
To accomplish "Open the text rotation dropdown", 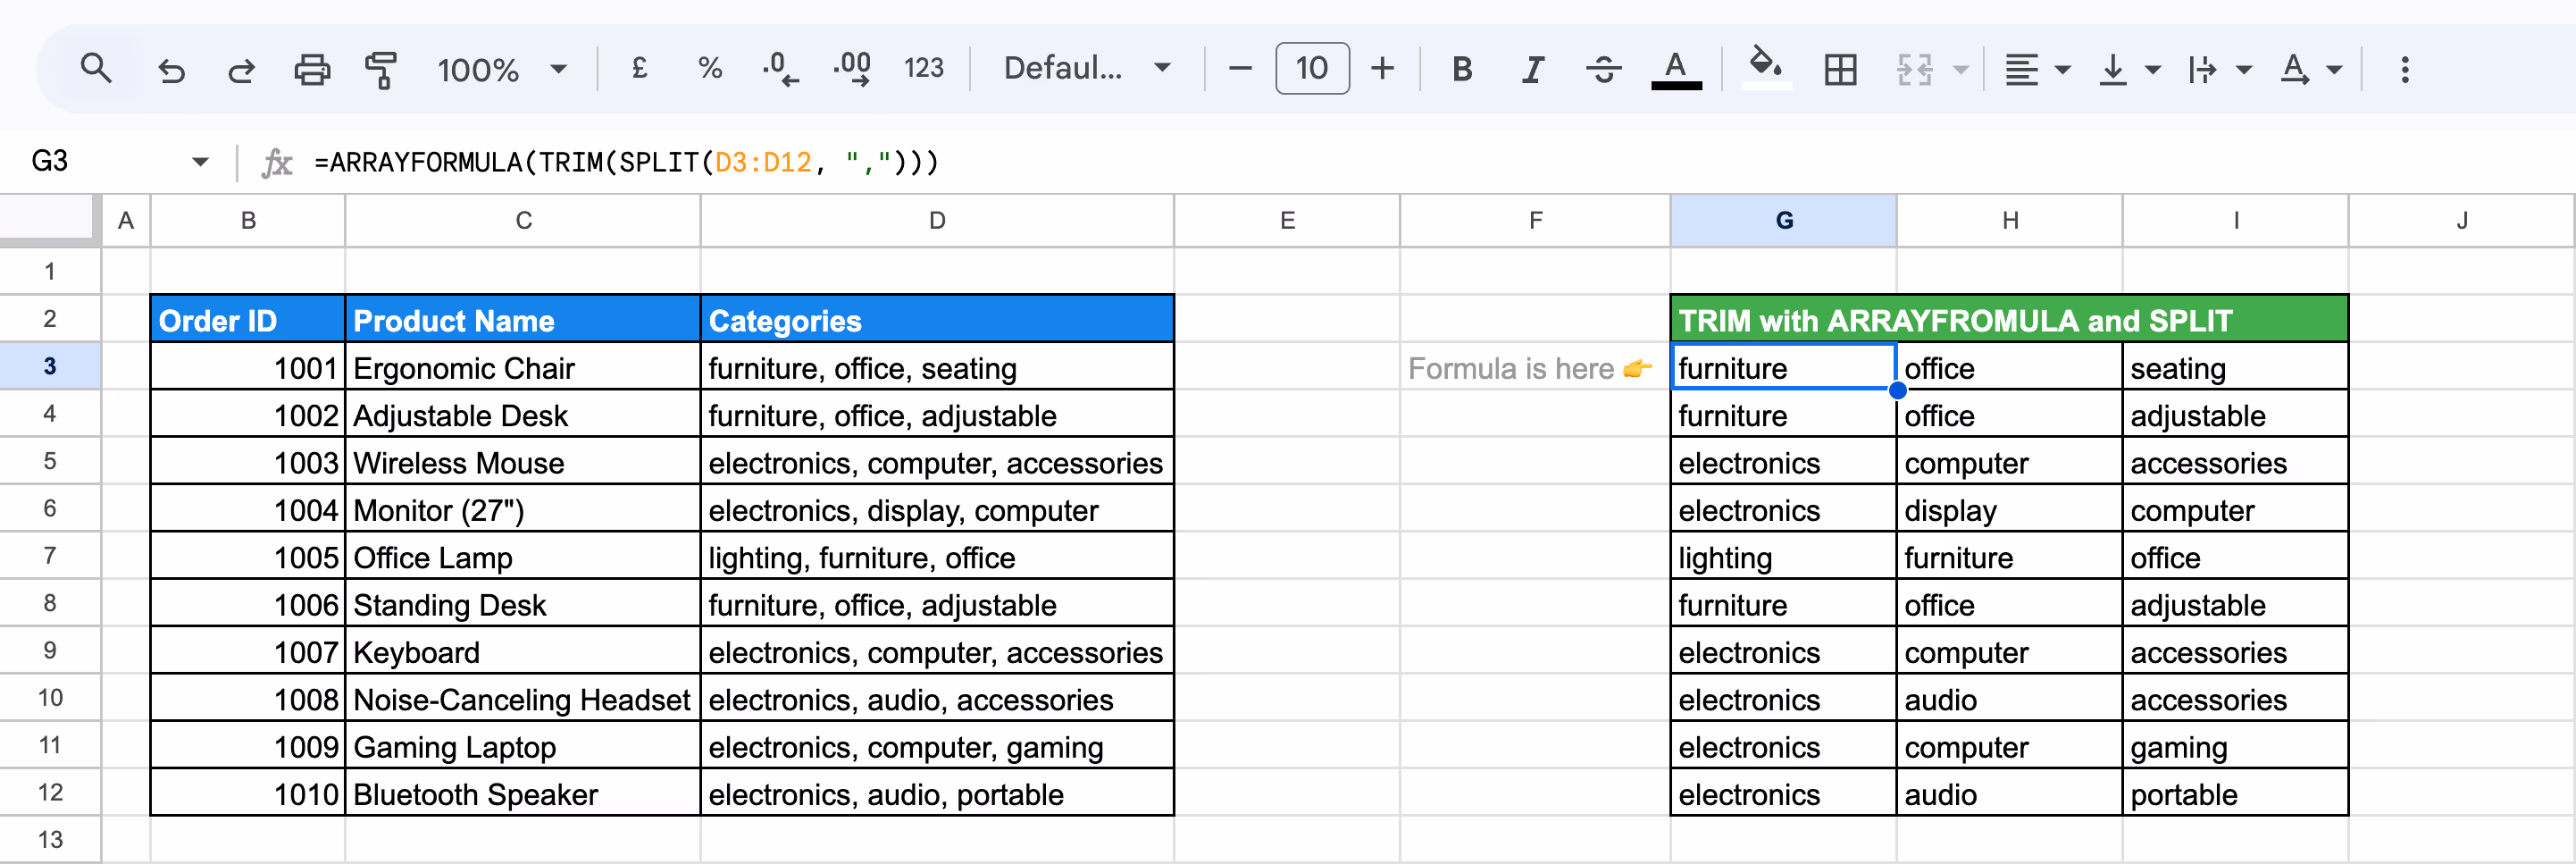I will click(2311, 69).
